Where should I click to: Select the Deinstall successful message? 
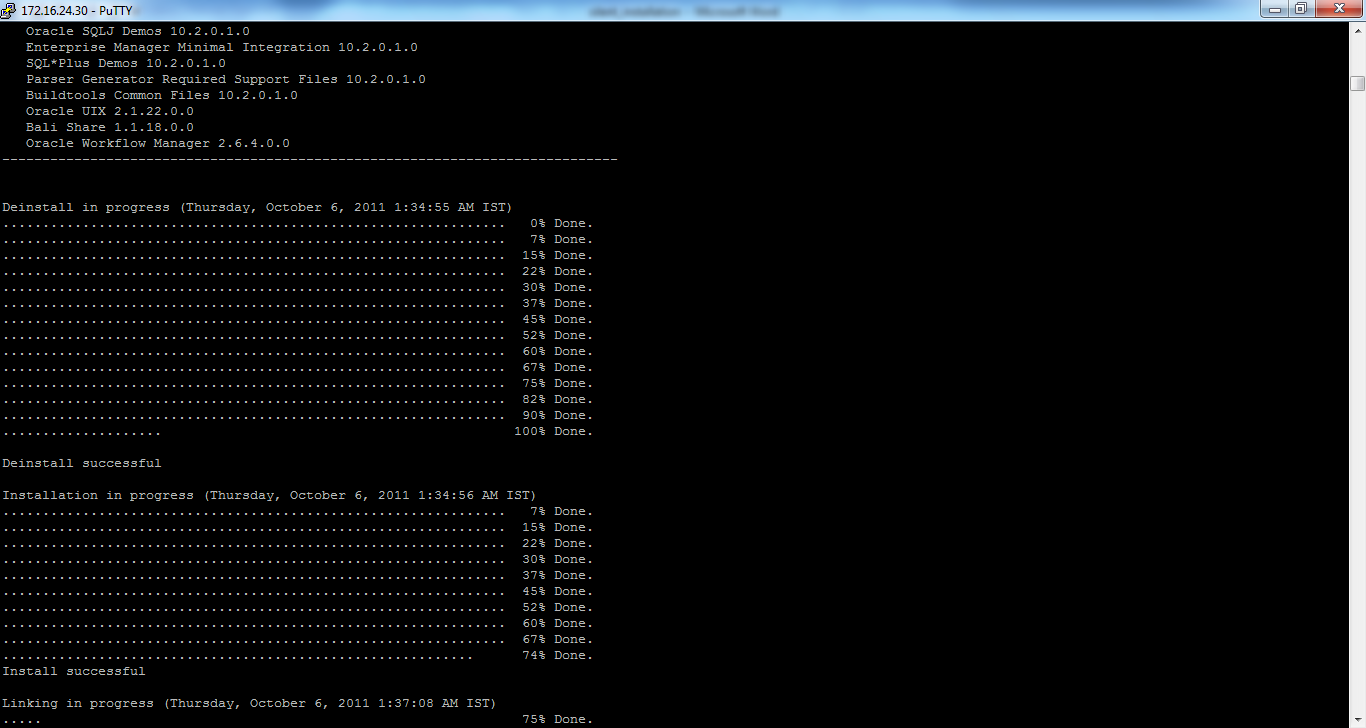pyautogui.click(x=82, y=463)
